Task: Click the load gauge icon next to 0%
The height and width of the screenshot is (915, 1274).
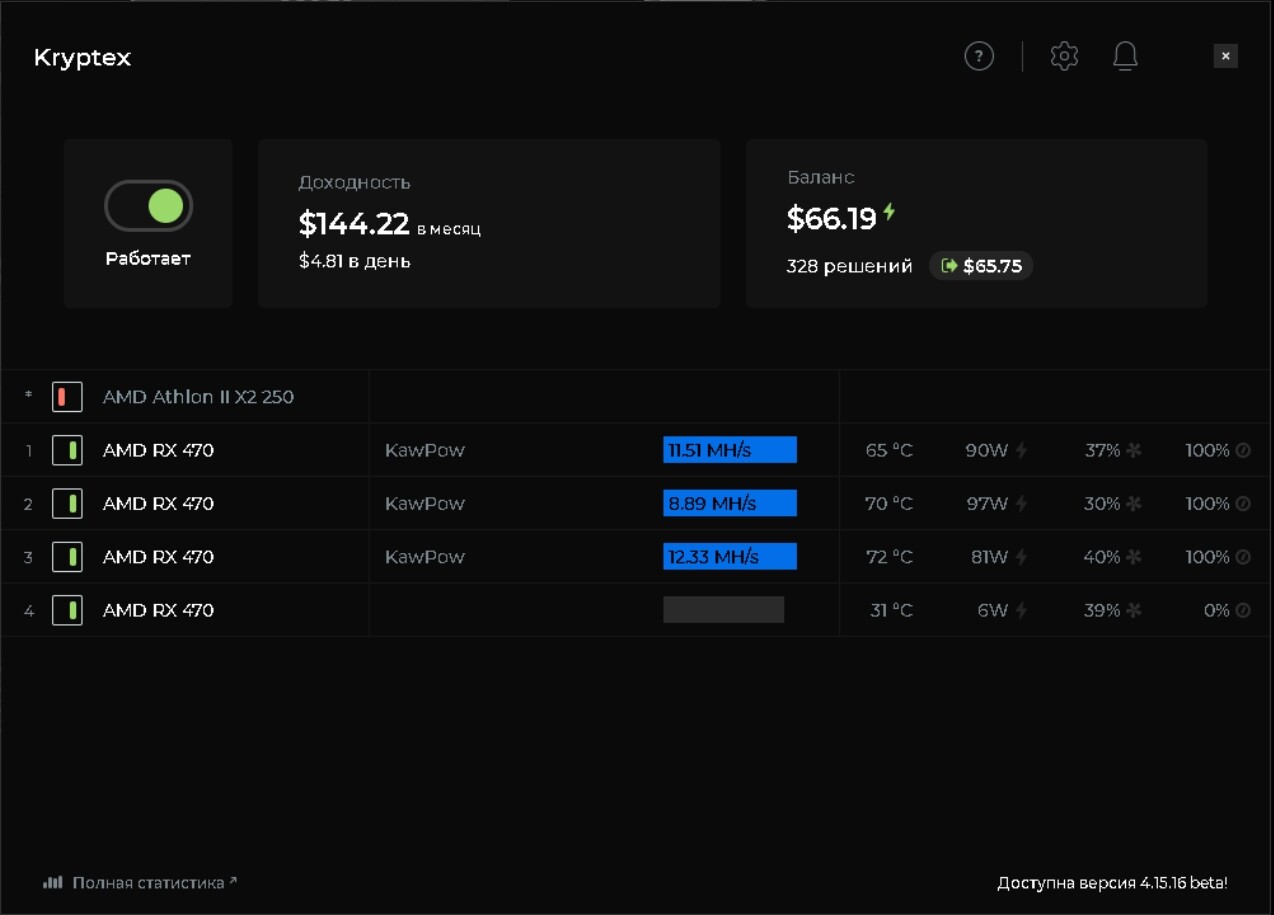Action: tap(1243, 610)
